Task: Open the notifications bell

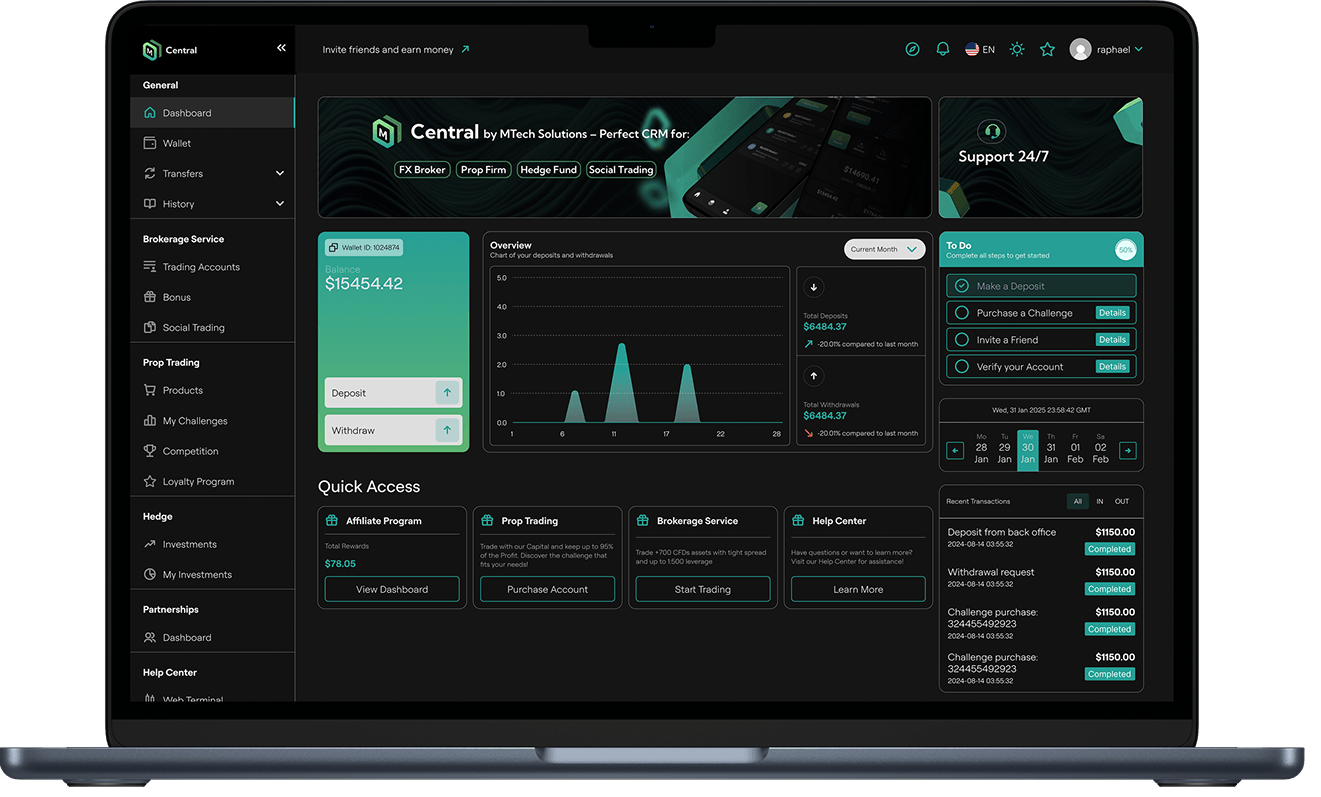Action: [942, 49]
